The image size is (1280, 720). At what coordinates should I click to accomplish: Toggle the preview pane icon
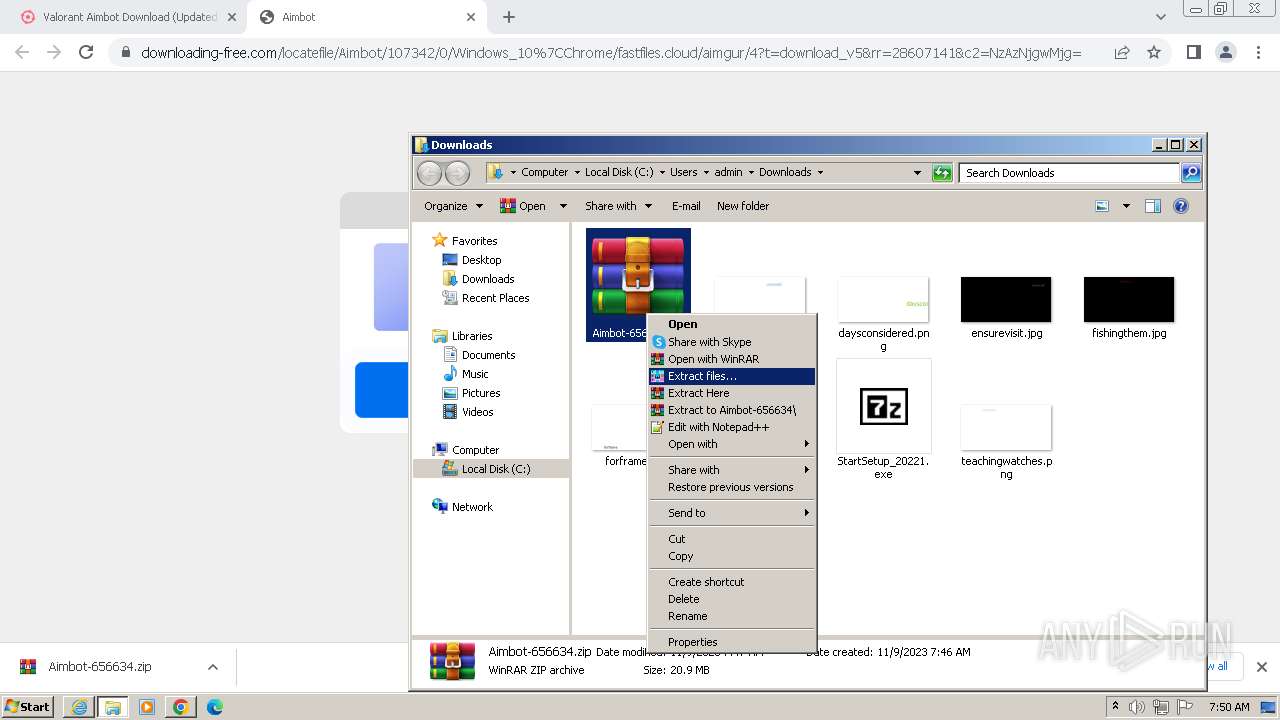click(1153, 206)
